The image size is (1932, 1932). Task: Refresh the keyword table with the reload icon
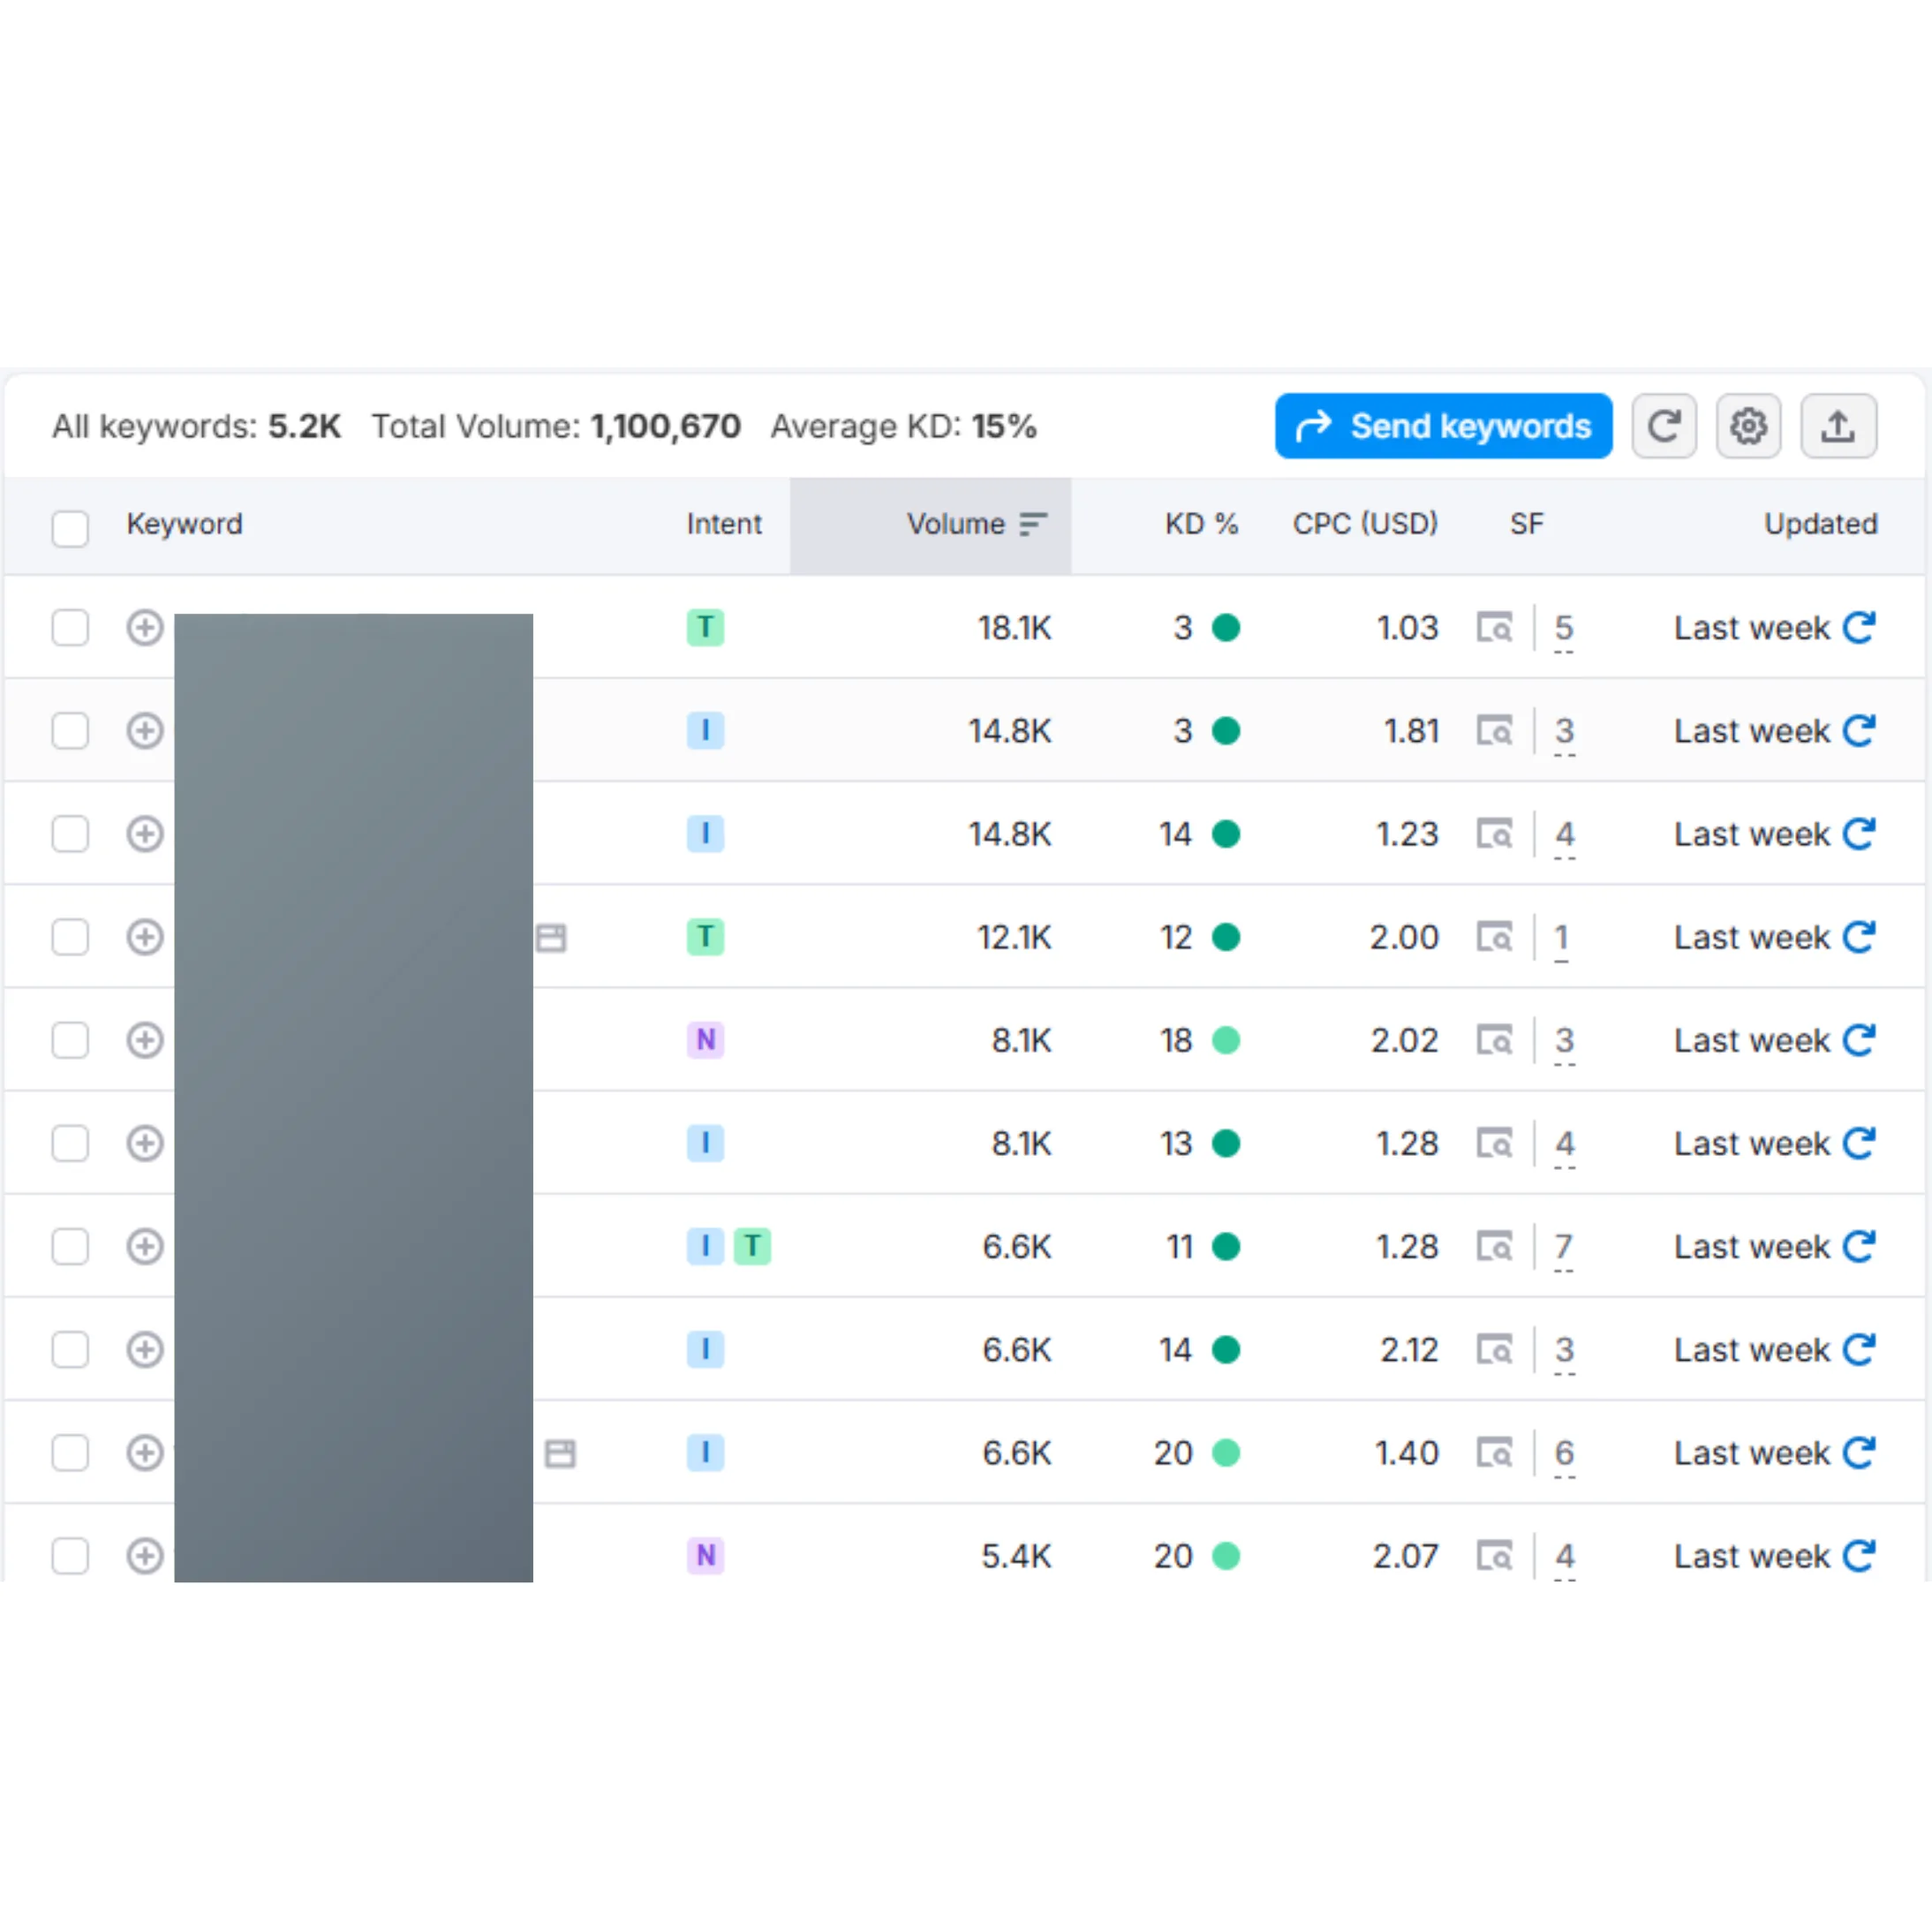[1663, 426]
